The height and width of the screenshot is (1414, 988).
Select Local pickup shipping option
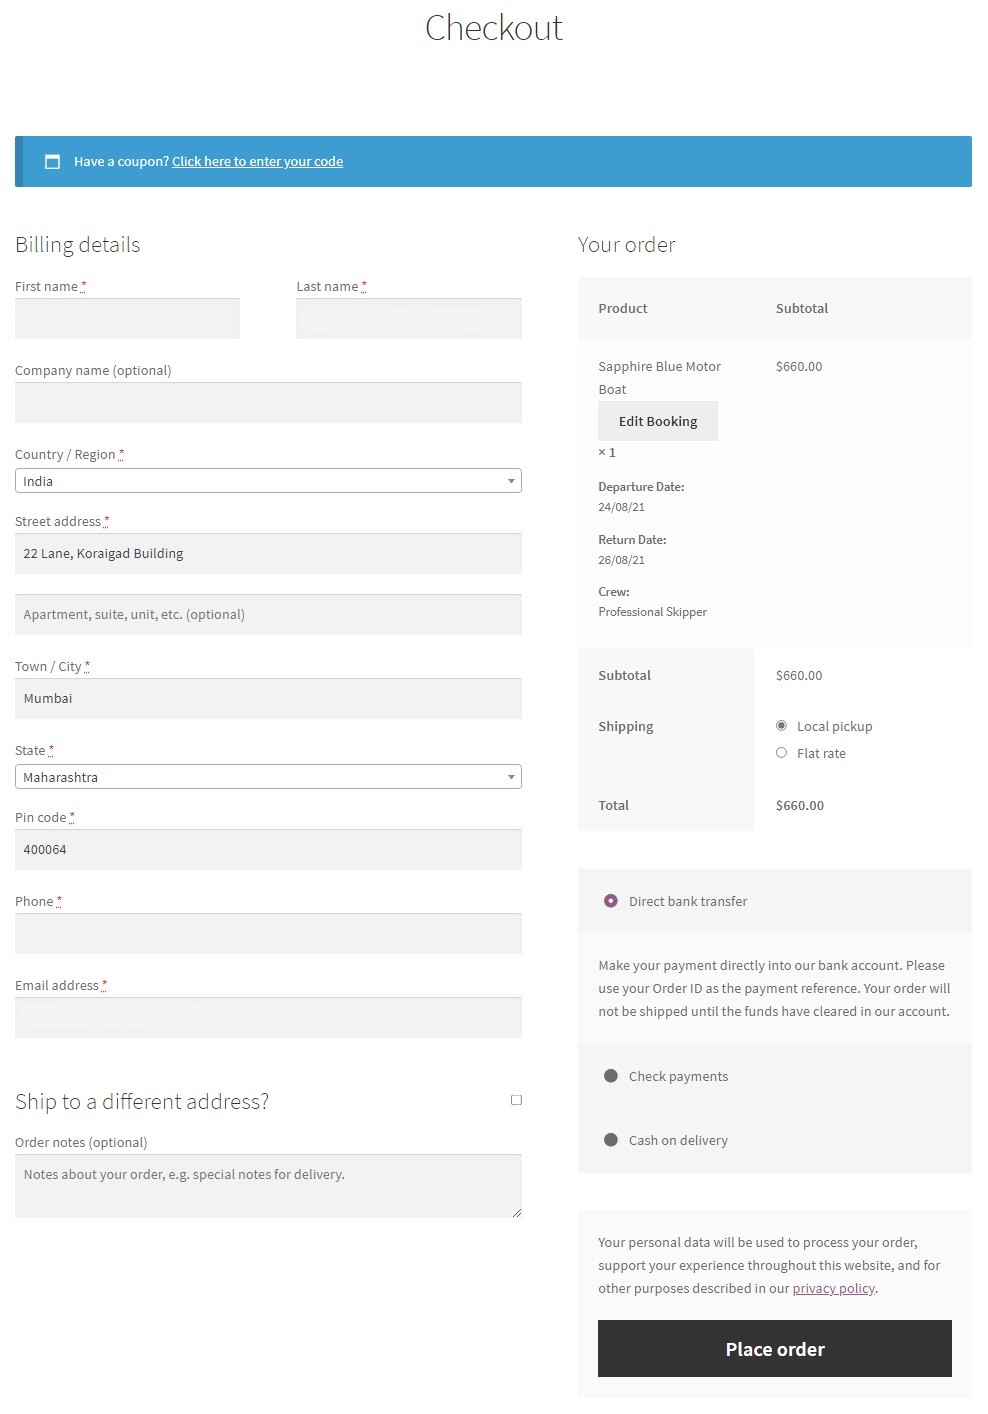782,726
